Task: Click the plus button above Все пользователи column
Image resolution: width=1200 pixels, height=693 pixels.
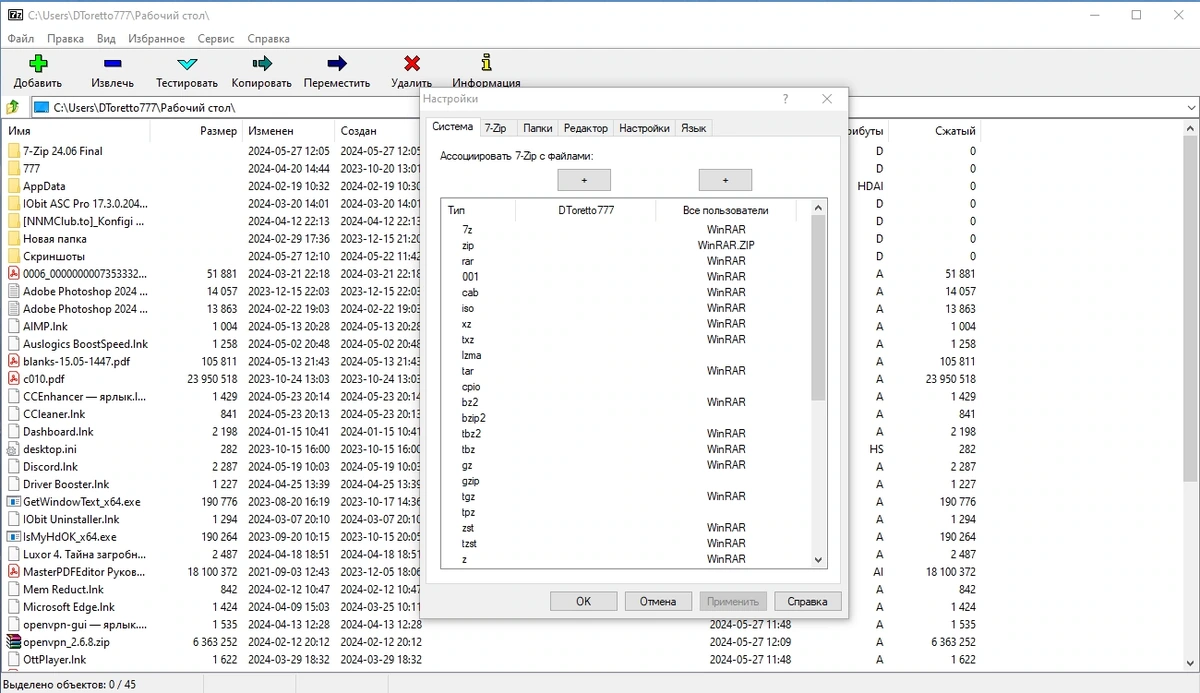Action: click(x=725, y=180)
